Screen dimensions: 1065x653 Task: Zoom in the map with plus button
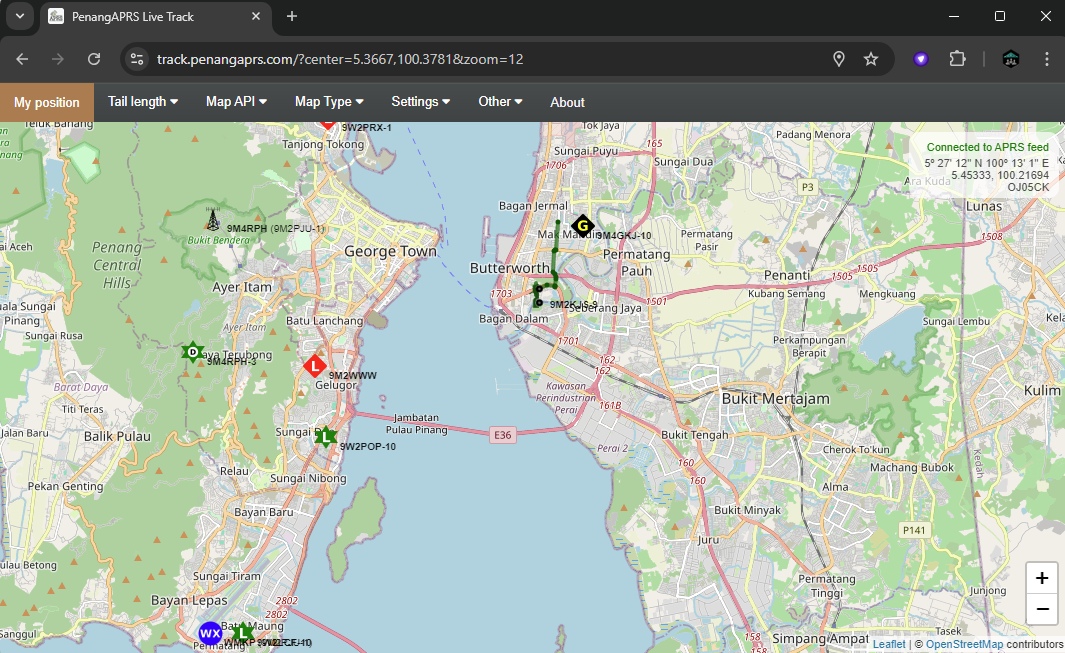pyautogui.click(x=1042, y=578)
